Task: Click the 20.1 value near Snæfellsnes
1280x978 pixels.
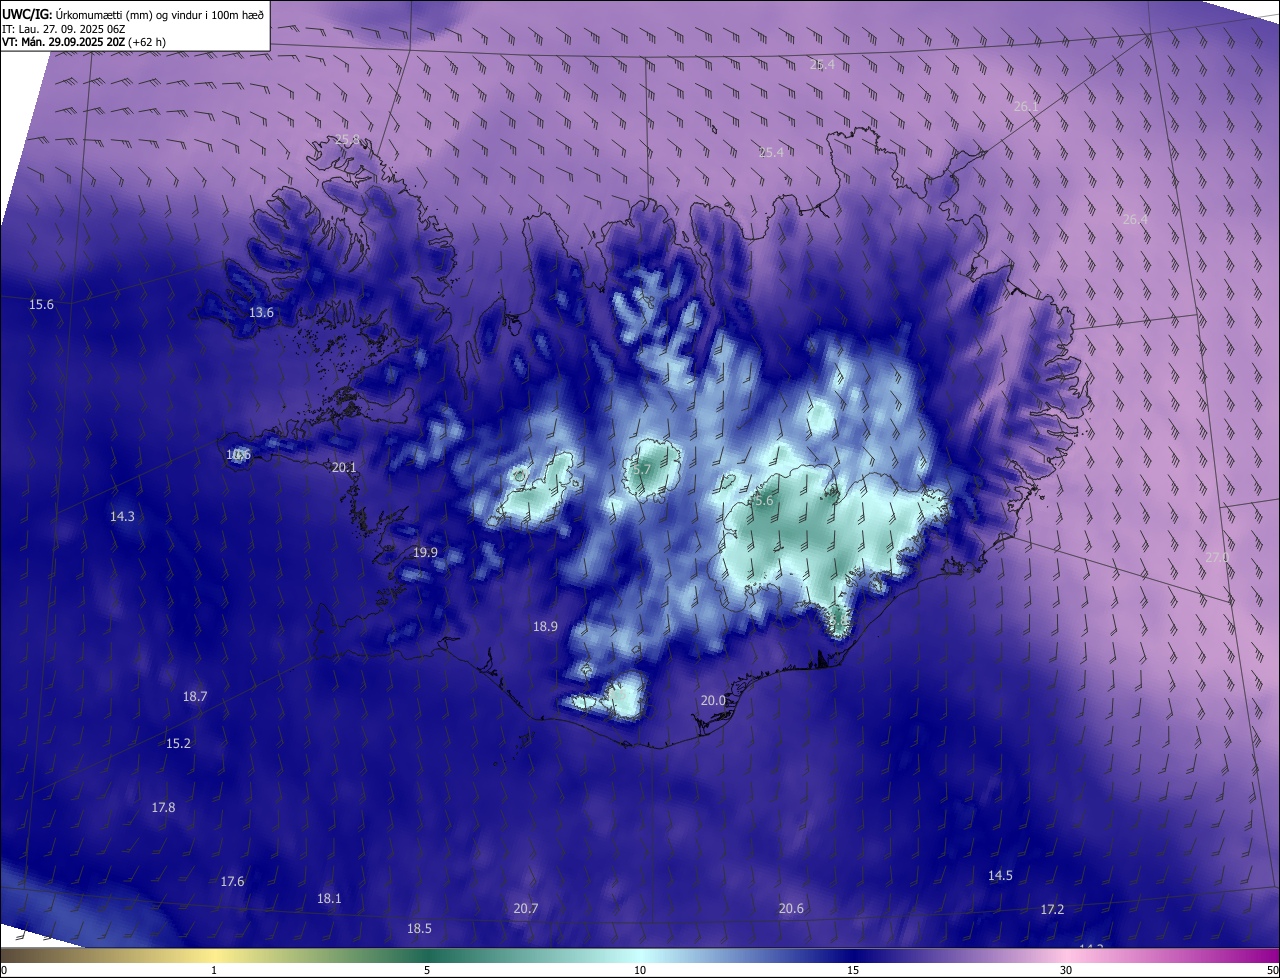Action: [344, 467]
